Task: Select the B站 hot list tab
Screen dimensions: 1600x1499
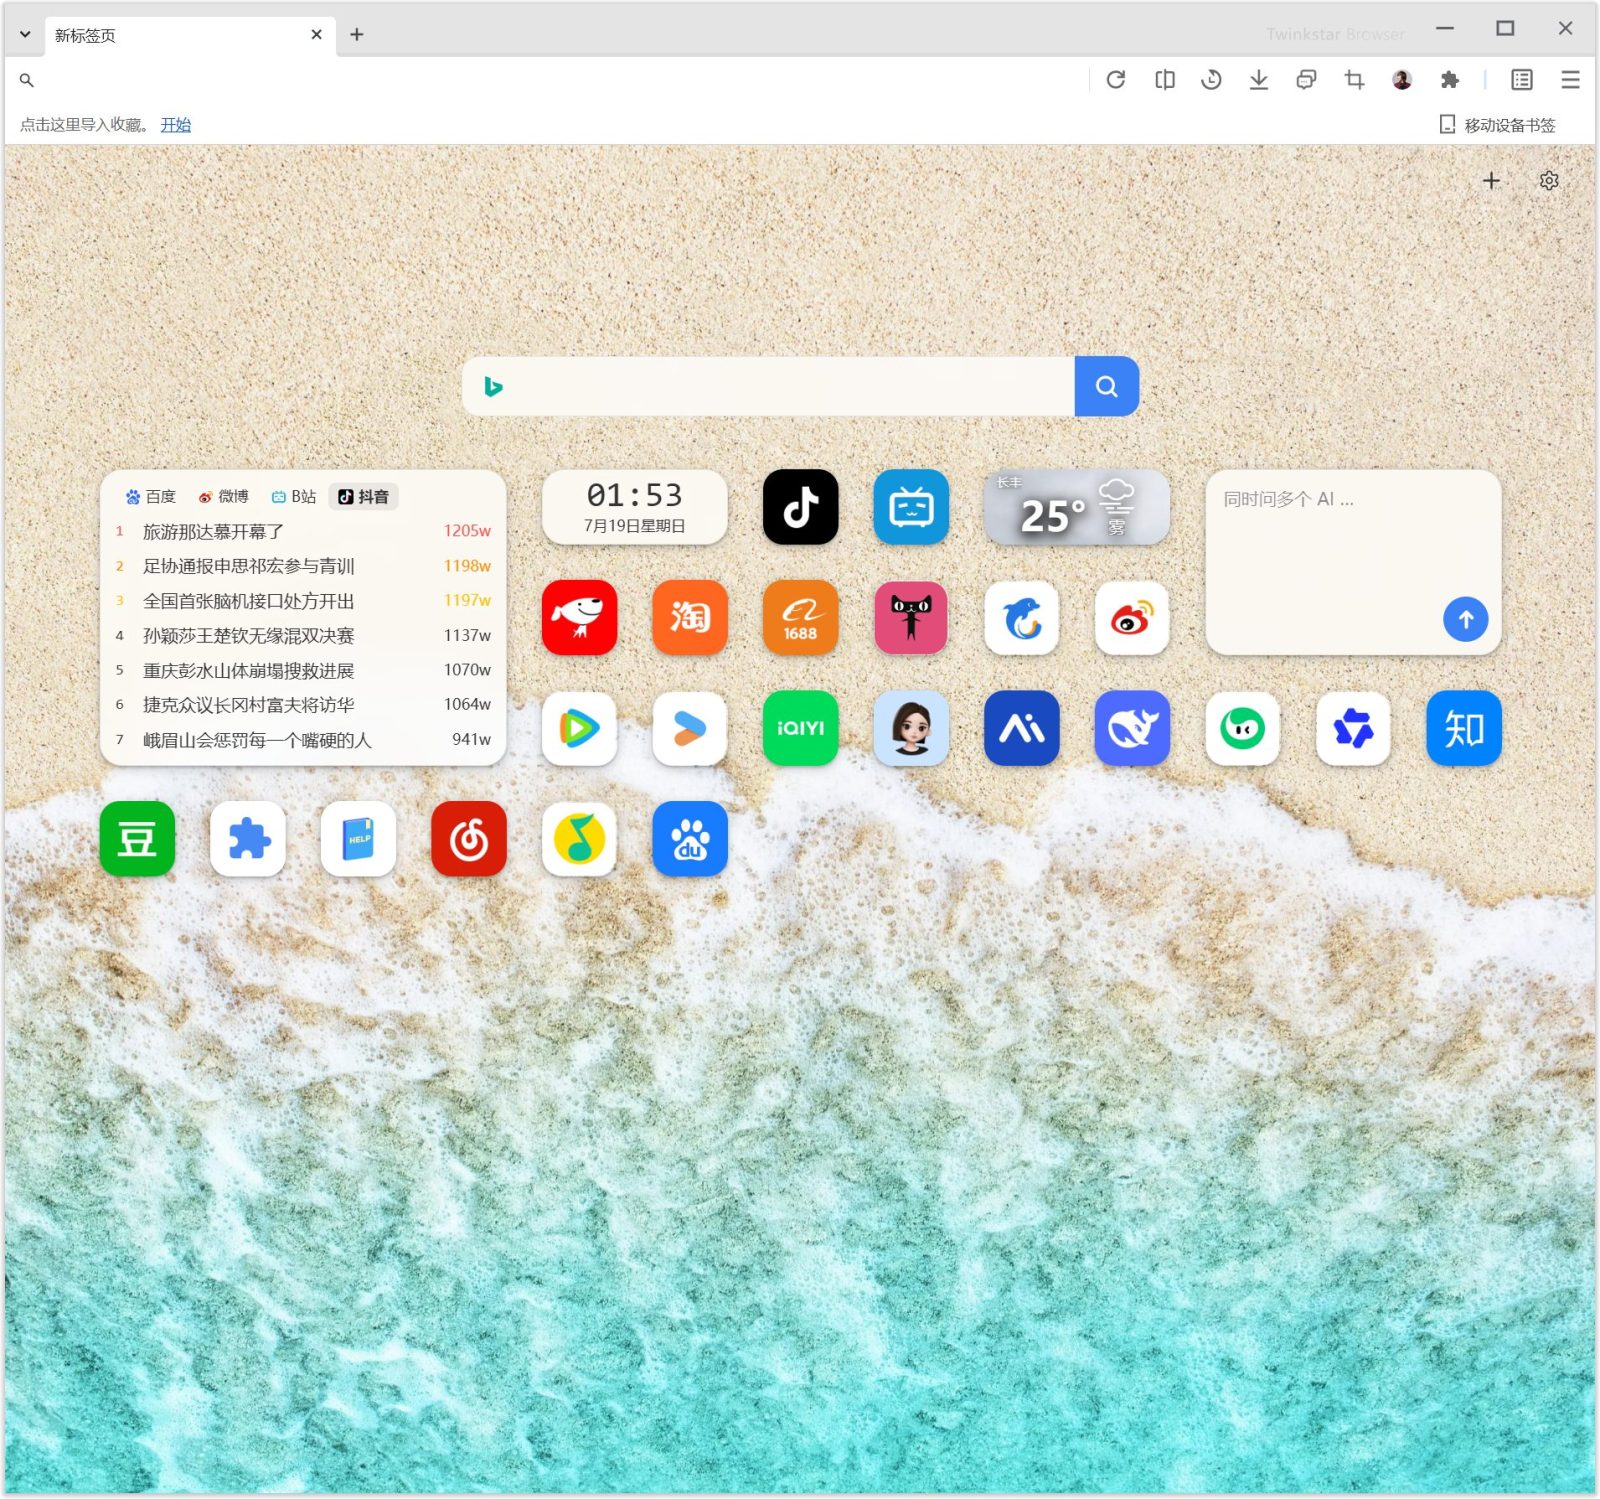Action: point(294,497)
